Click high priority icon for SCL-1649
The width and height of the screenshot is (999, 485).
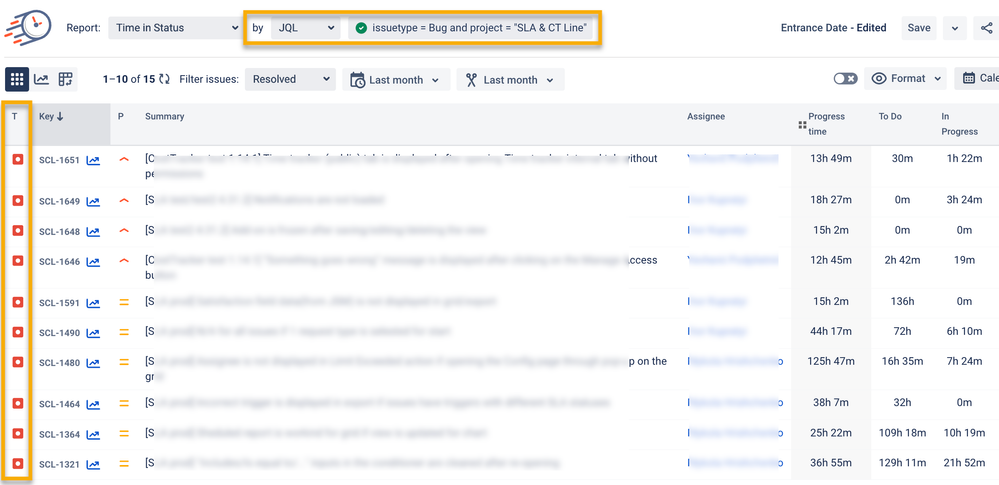pos(124,201)
